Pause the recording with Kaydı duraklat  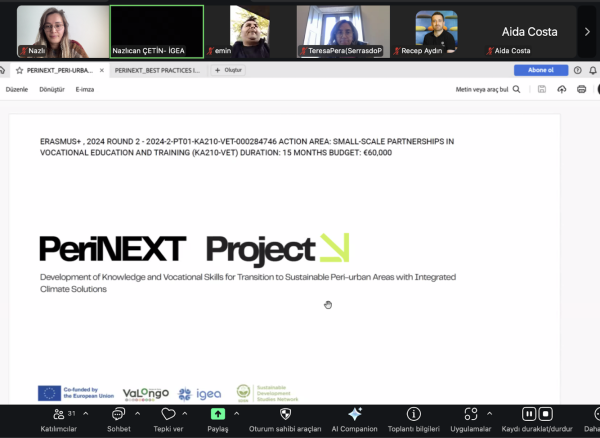pyautogui.click(x=529, y=414)
